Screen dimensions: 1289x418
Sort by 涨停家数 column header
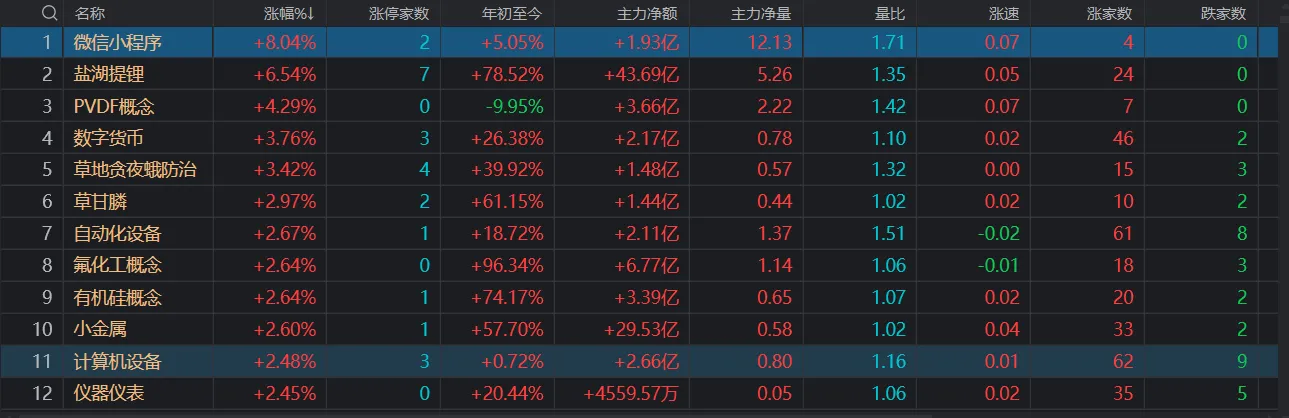(399, 13)
